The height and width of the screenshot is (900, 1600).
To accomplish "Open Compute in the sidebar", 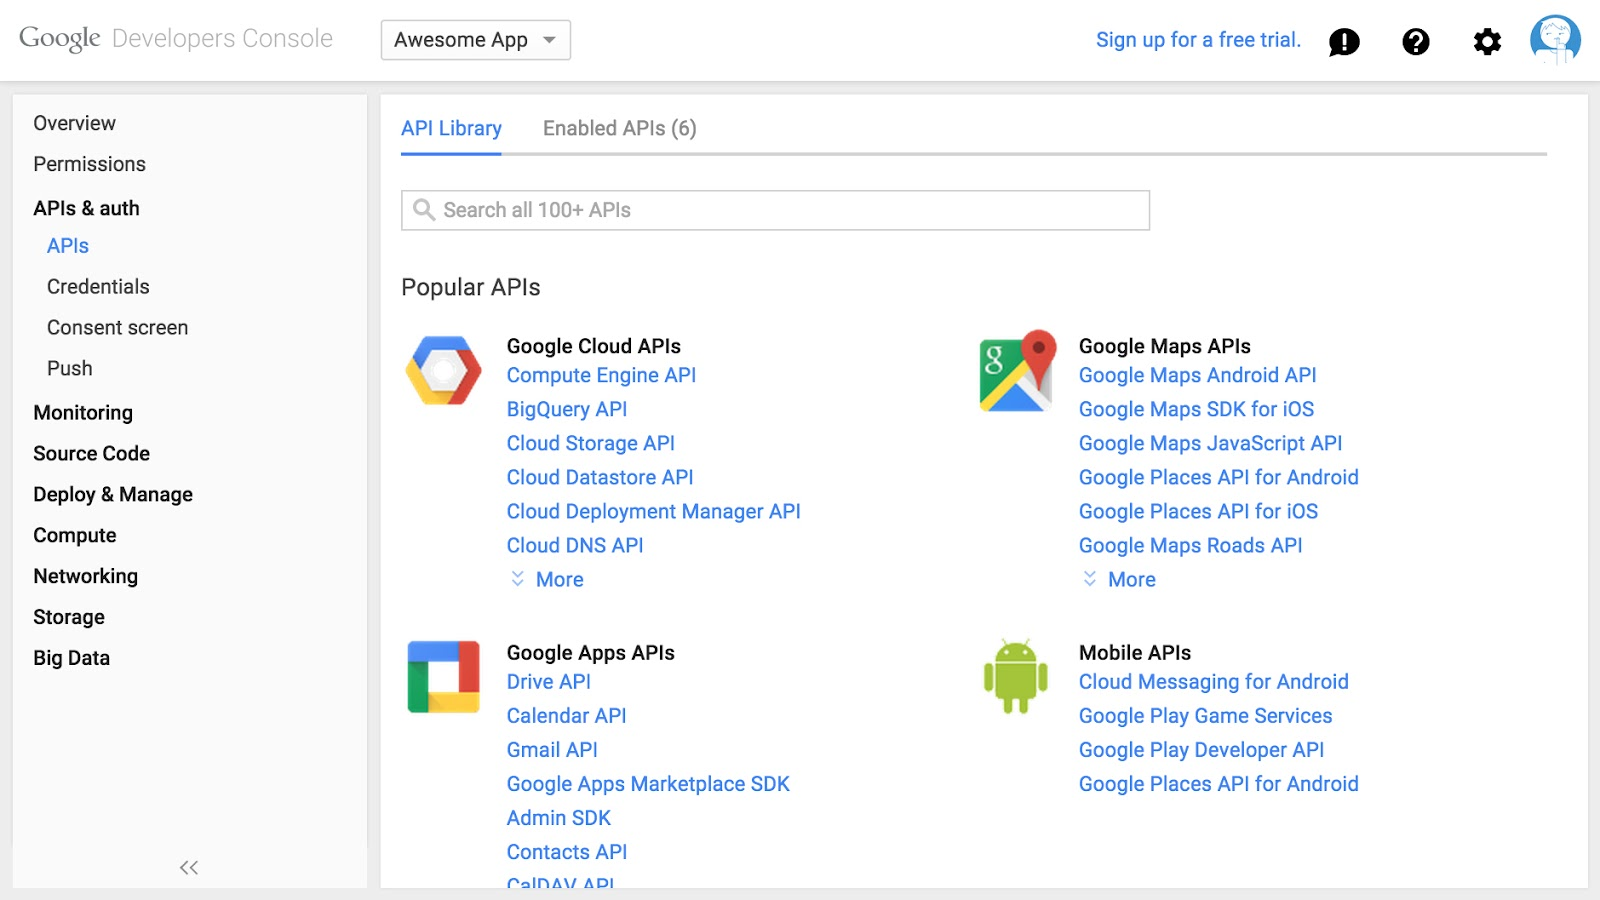I will tap(75, 536).
